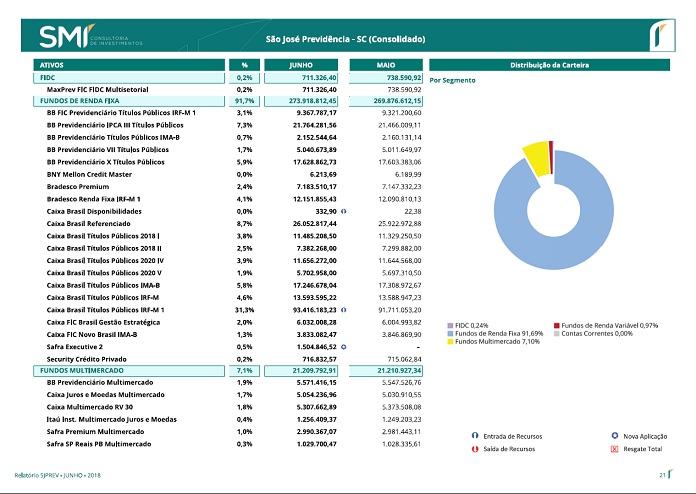Click Caixa Brasil Títulos Públicos IRF-M 1 name

[106, 310]
